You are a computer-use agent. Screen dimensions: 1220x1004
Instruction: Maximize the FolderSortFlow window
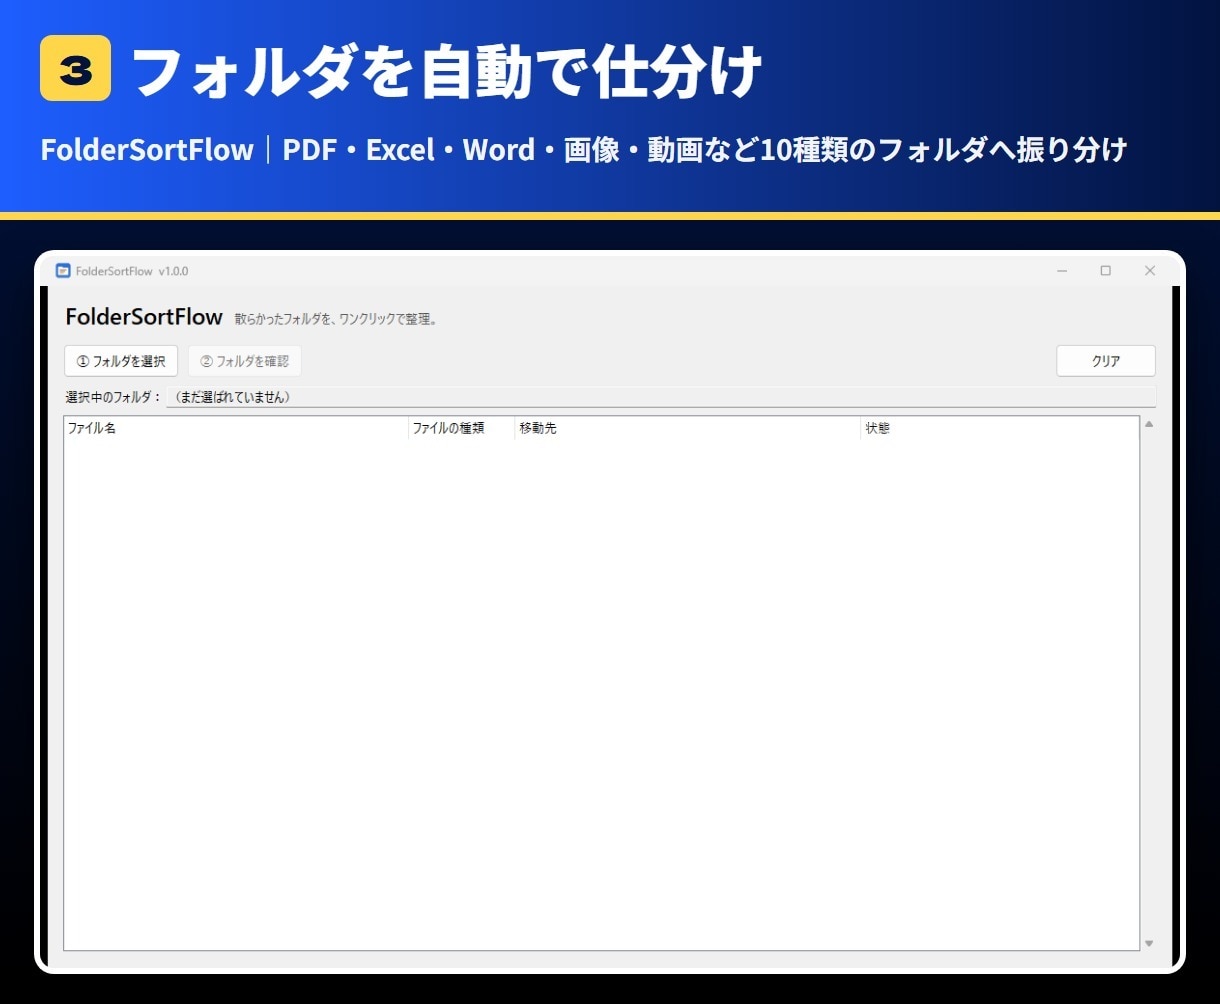click(1106, 271)
